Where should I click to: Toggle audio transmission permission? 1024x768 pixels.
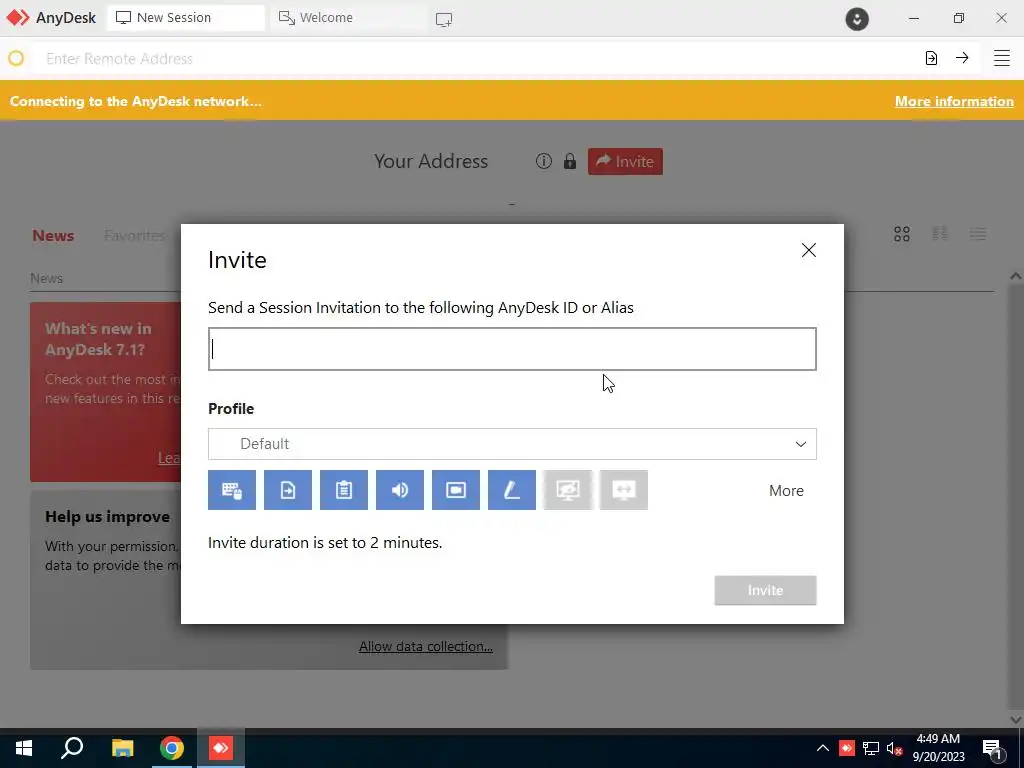point(400,490)
